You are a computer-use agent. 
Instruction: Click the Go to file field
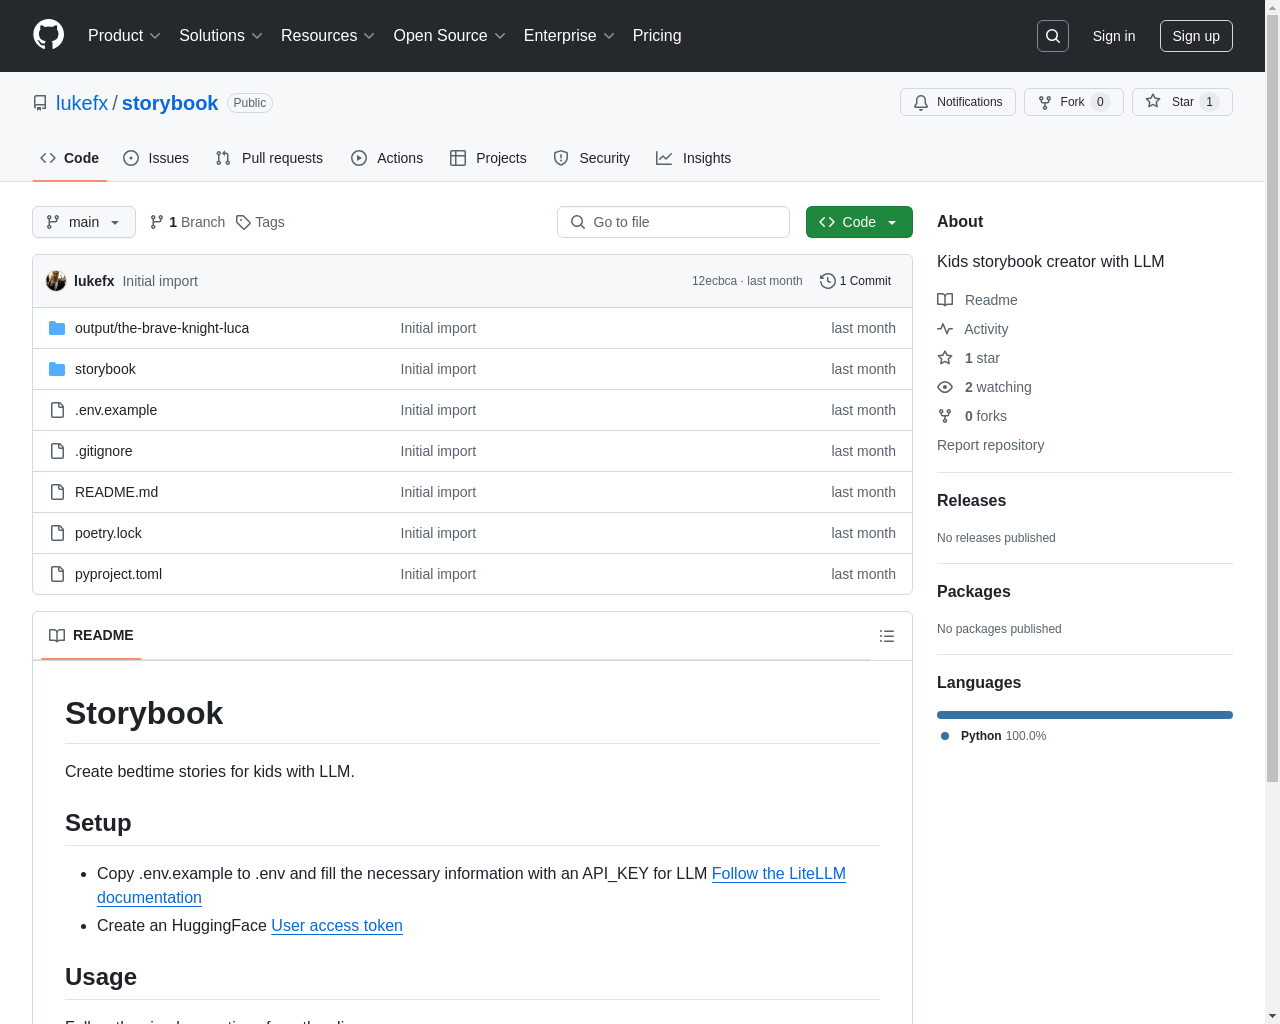click(x=673, y=222)
